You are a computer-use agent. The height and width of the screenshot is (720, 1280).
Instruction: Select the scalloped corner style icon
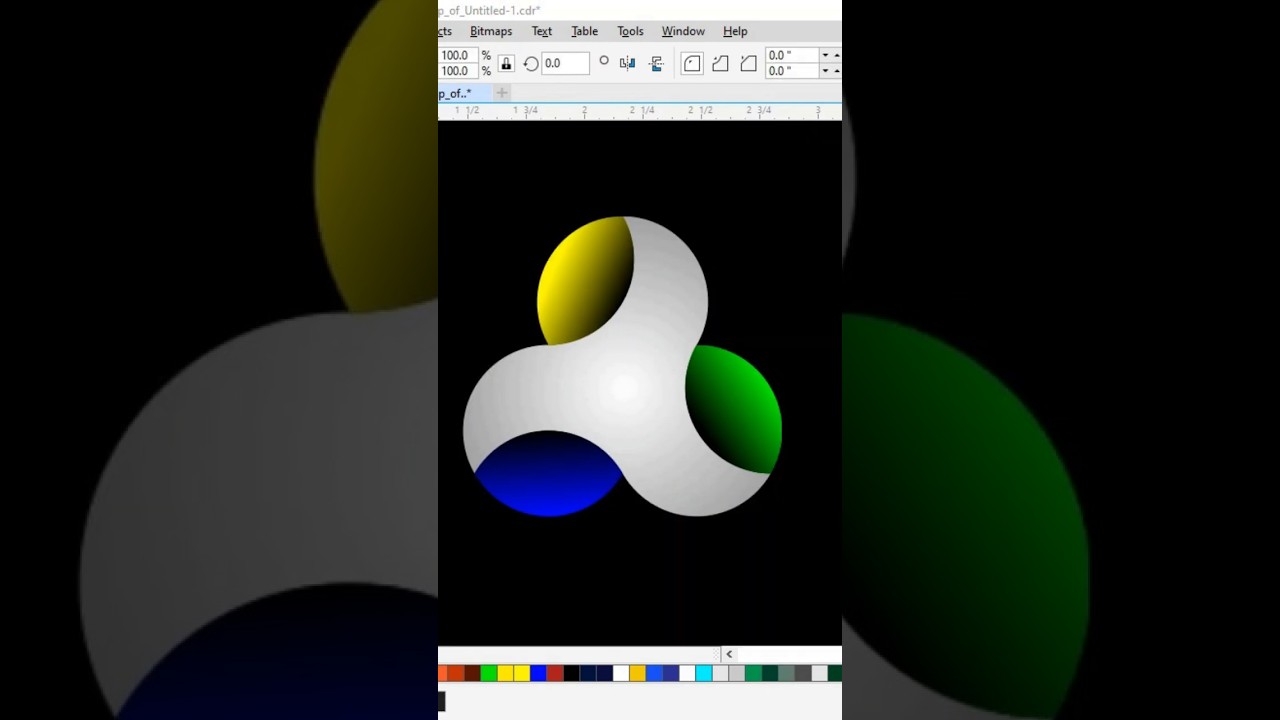720,63
